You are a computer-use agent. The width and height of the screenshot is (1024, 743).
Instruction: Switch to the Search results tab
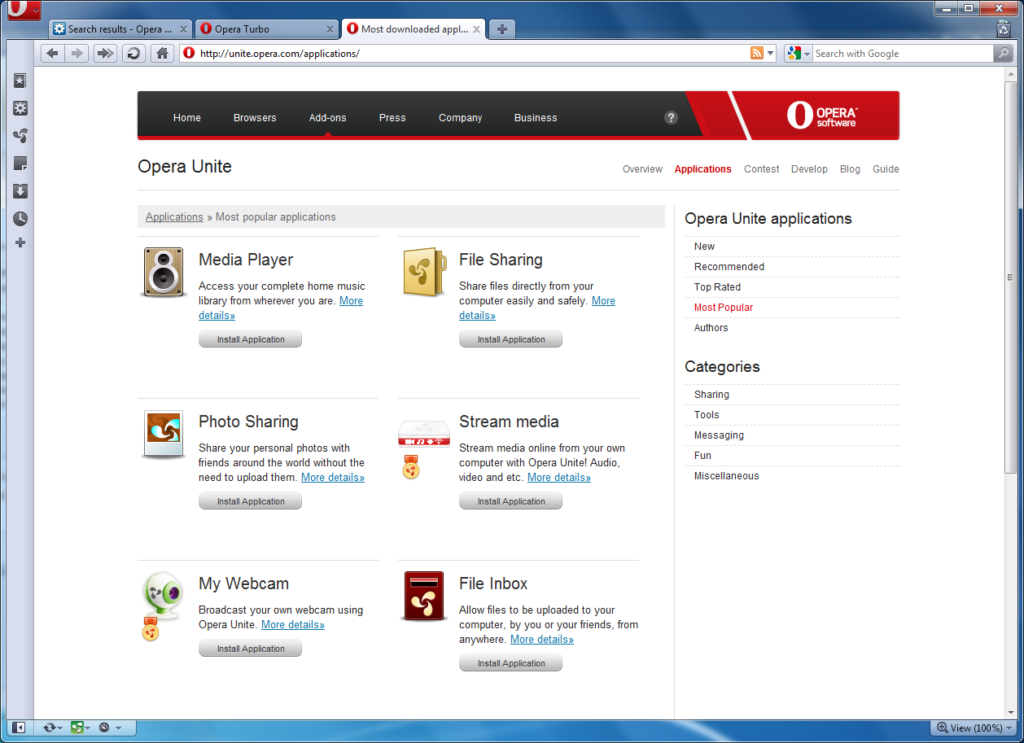click(x=119, y=29)
